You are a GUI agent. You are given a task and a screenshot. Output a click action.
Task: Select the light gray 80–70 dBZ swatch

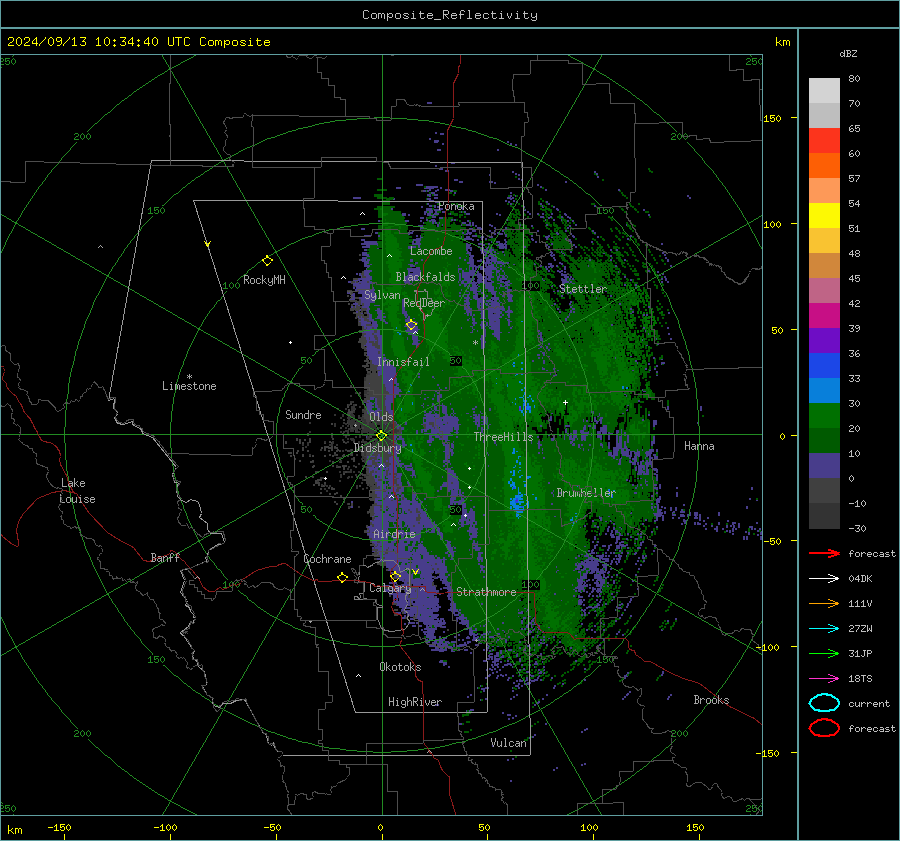pyautogui.click(x=824, y=91)
